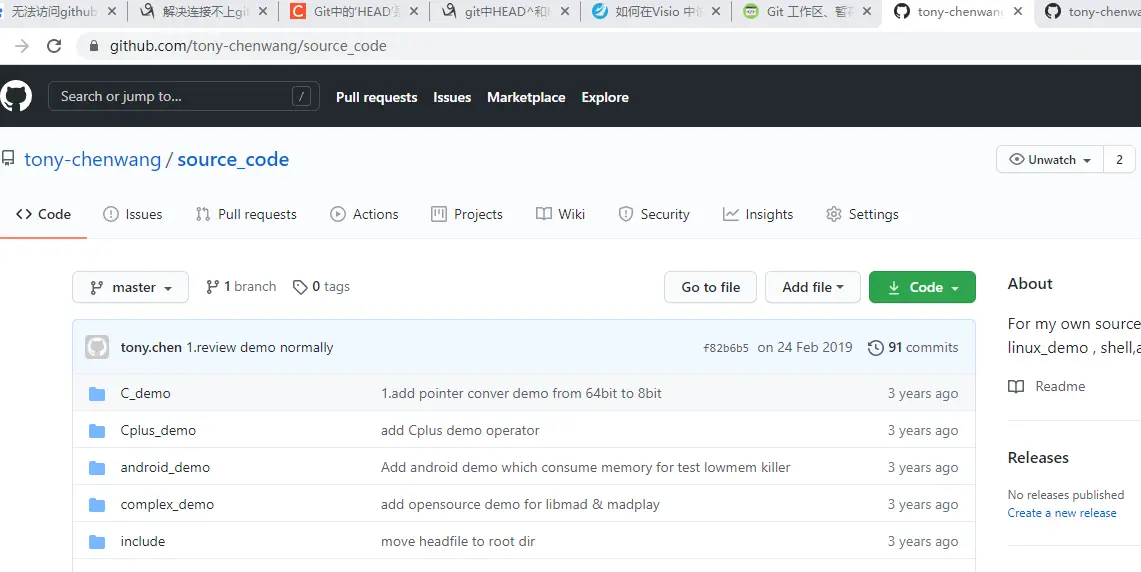The width and height of the screenshot is (1141, 572).
Task: Open the branch icon next to 1 branch
Action: pyautogui.click(x=212, y=287)
